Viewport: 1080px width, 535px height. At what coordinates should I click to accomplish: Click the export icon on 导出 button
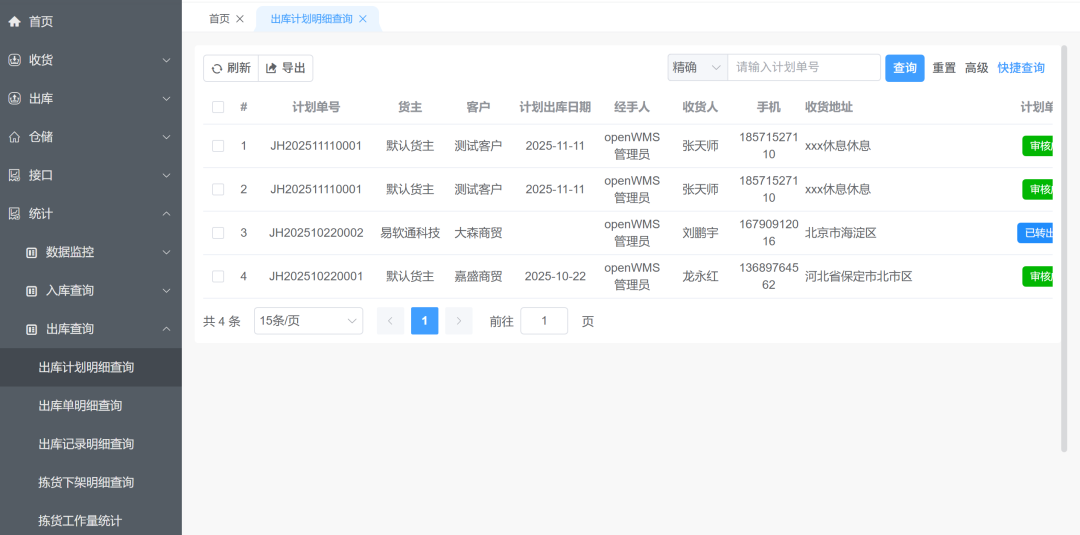[x=271, y=68]
